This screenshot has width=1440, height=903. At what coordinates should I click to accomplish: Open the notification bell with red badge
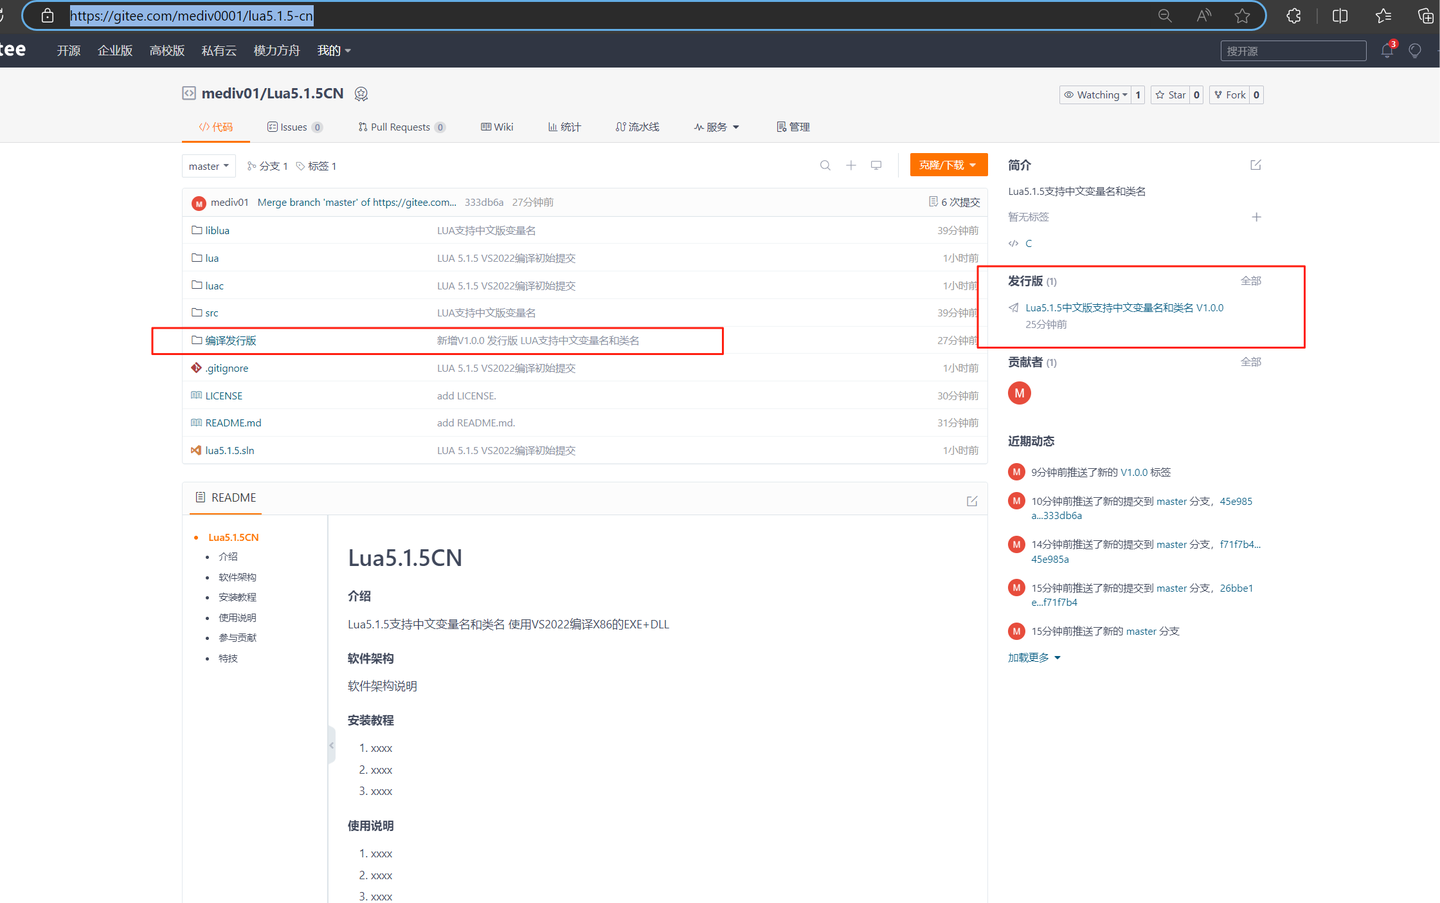click(x=1387, y=50)
